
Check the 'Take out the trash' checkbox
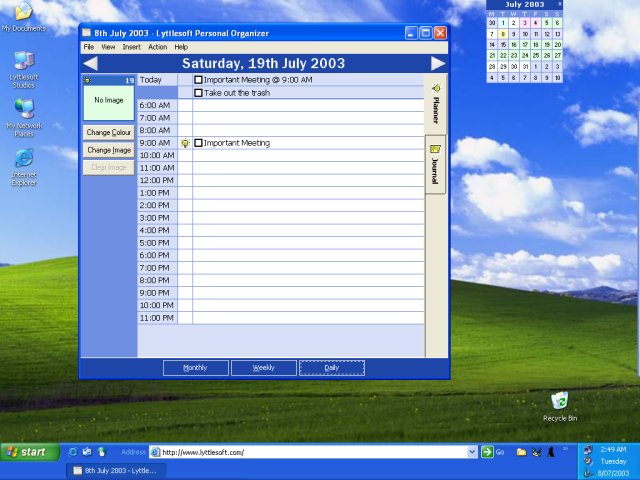[198, 93]
